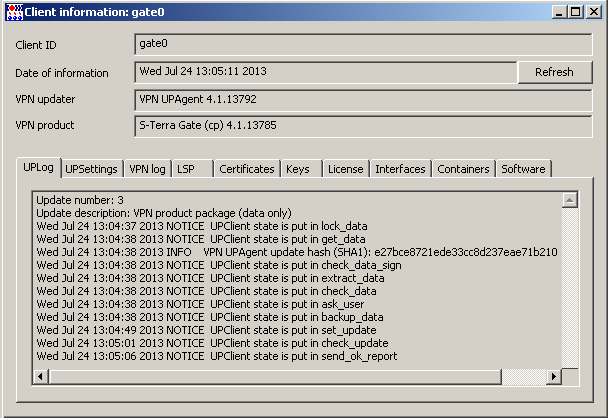The width and height of the screenshot is (608, 418).
Task: Click the horizontal scroll left arrow
Action: (40, 376)
